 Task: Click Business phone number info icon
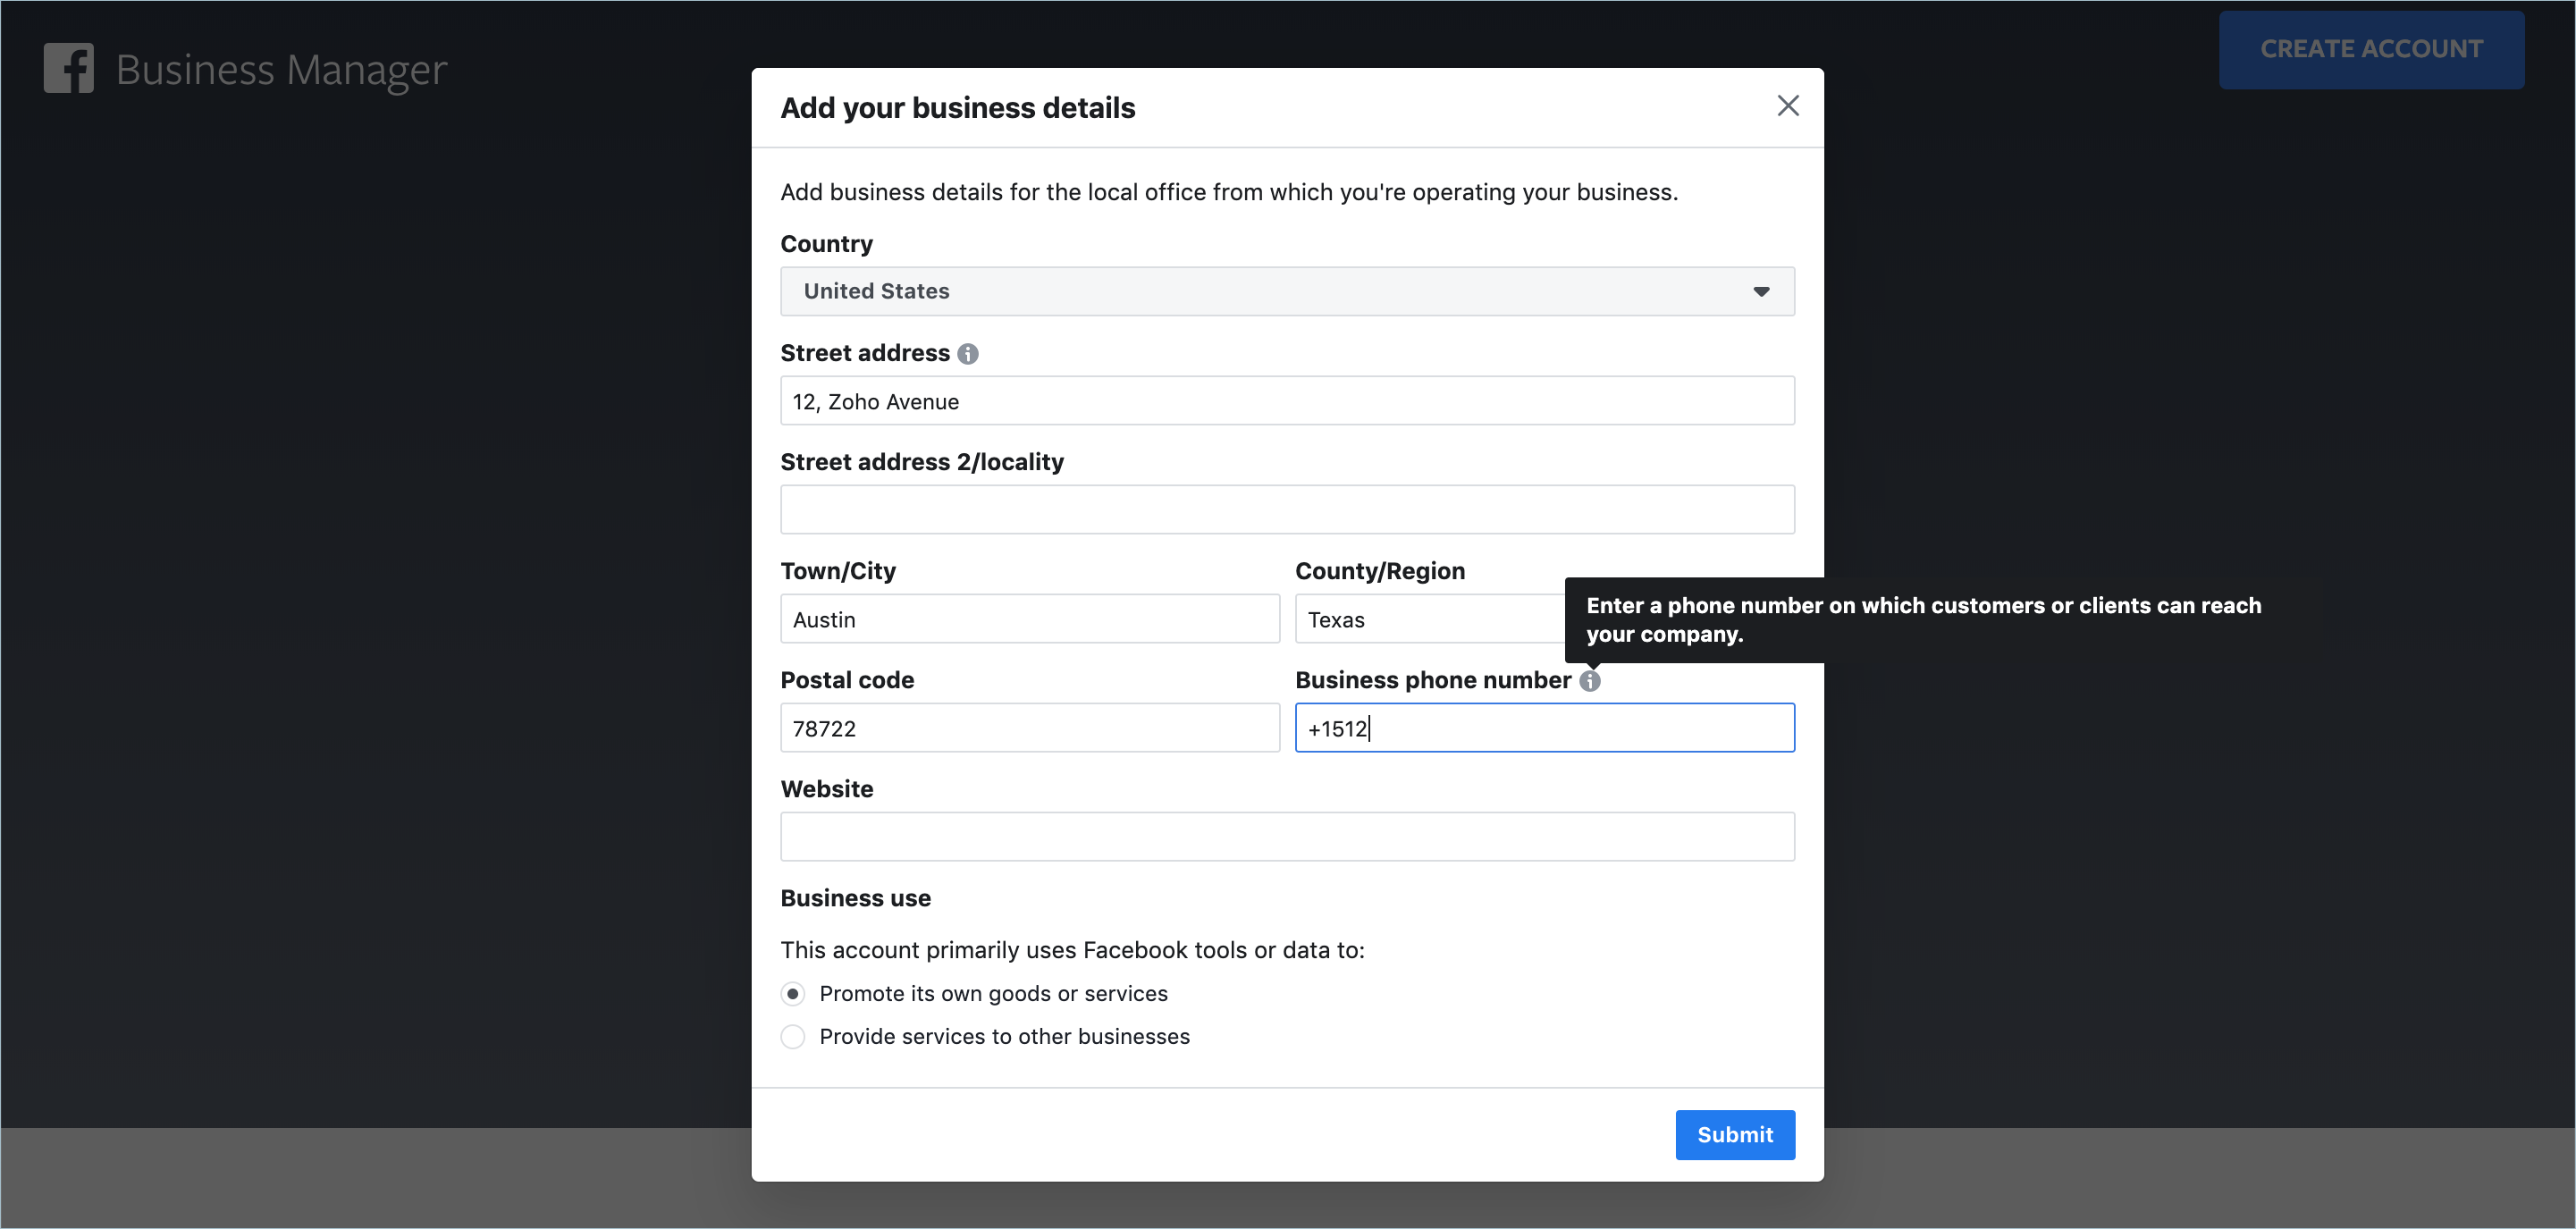(1589, 681)
